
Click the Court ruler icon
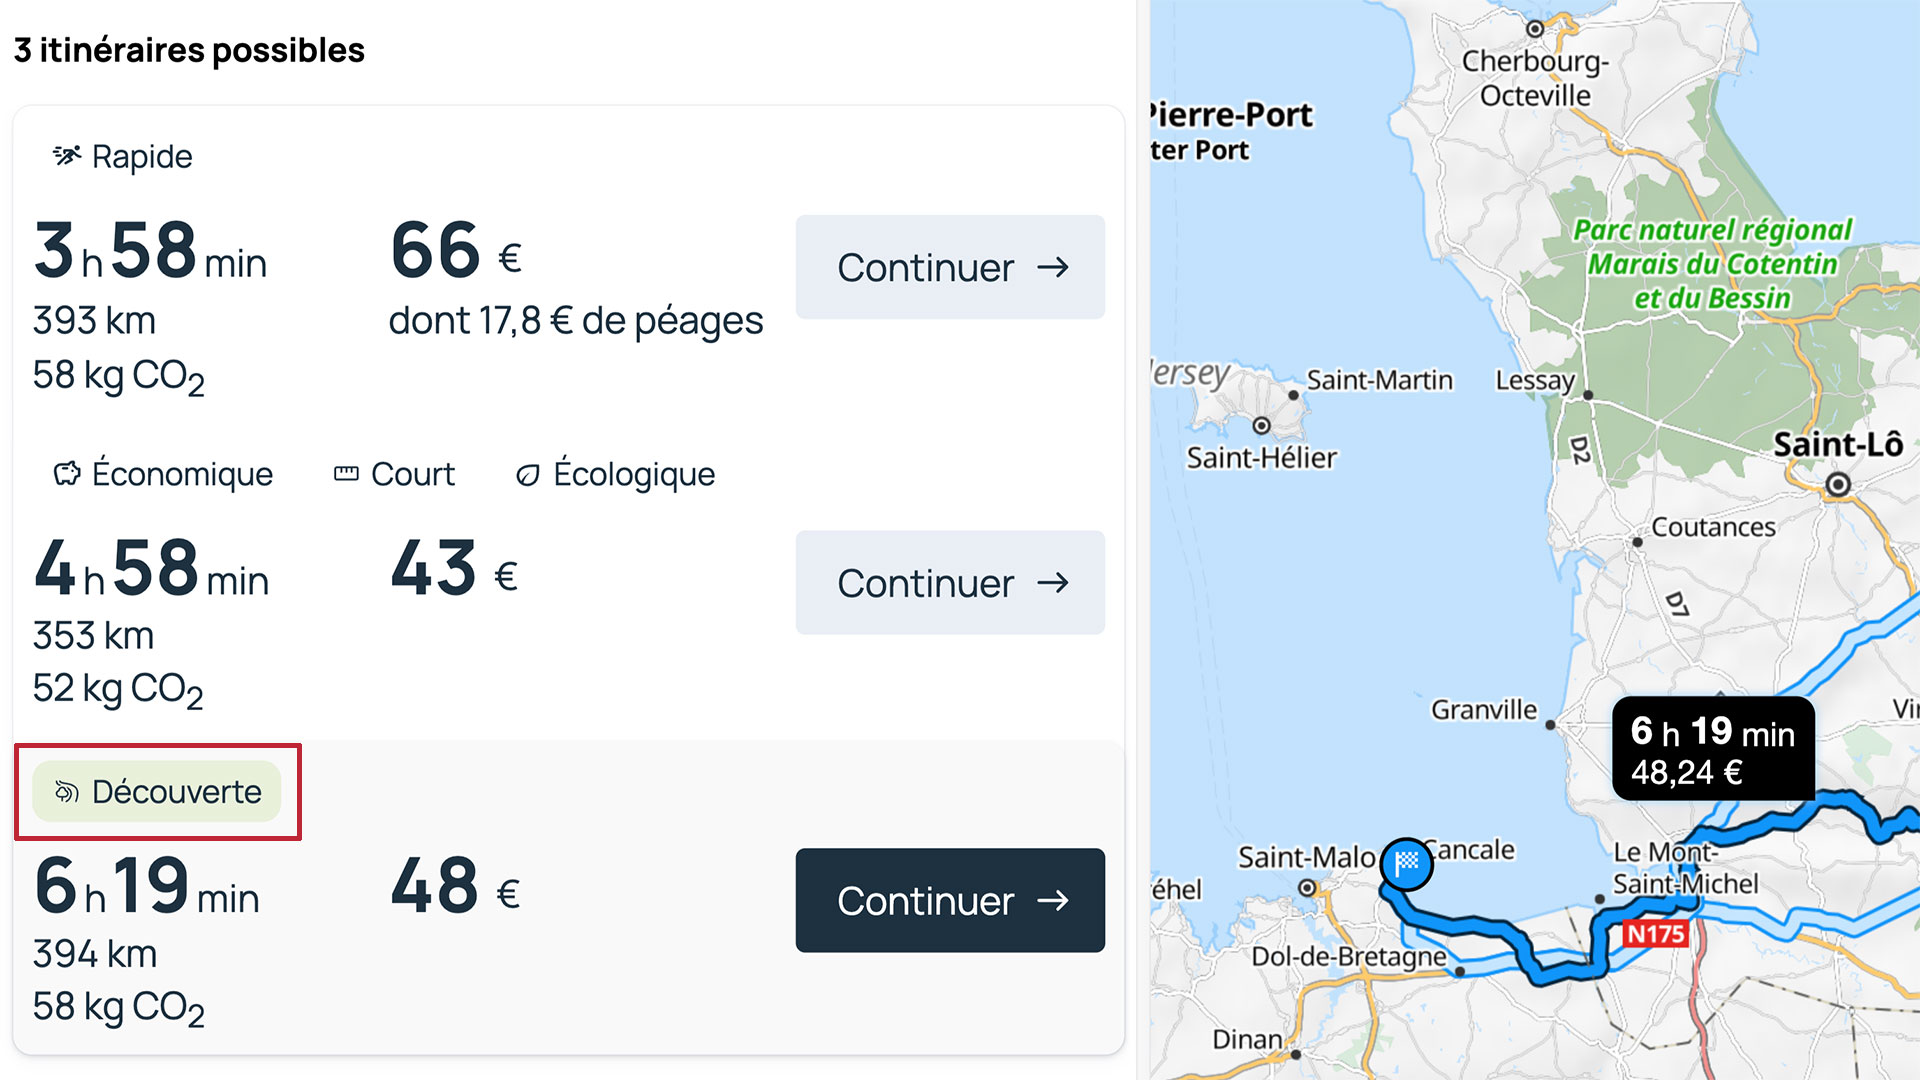(346, 473)
